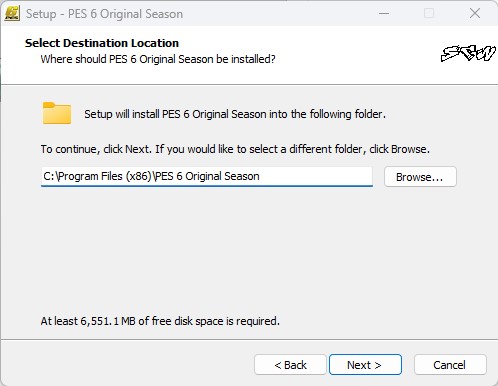Screen dimensions: 498x386
Task: Click the 'To continue, click Next' instruction text
Action: (x=235, y=149)
